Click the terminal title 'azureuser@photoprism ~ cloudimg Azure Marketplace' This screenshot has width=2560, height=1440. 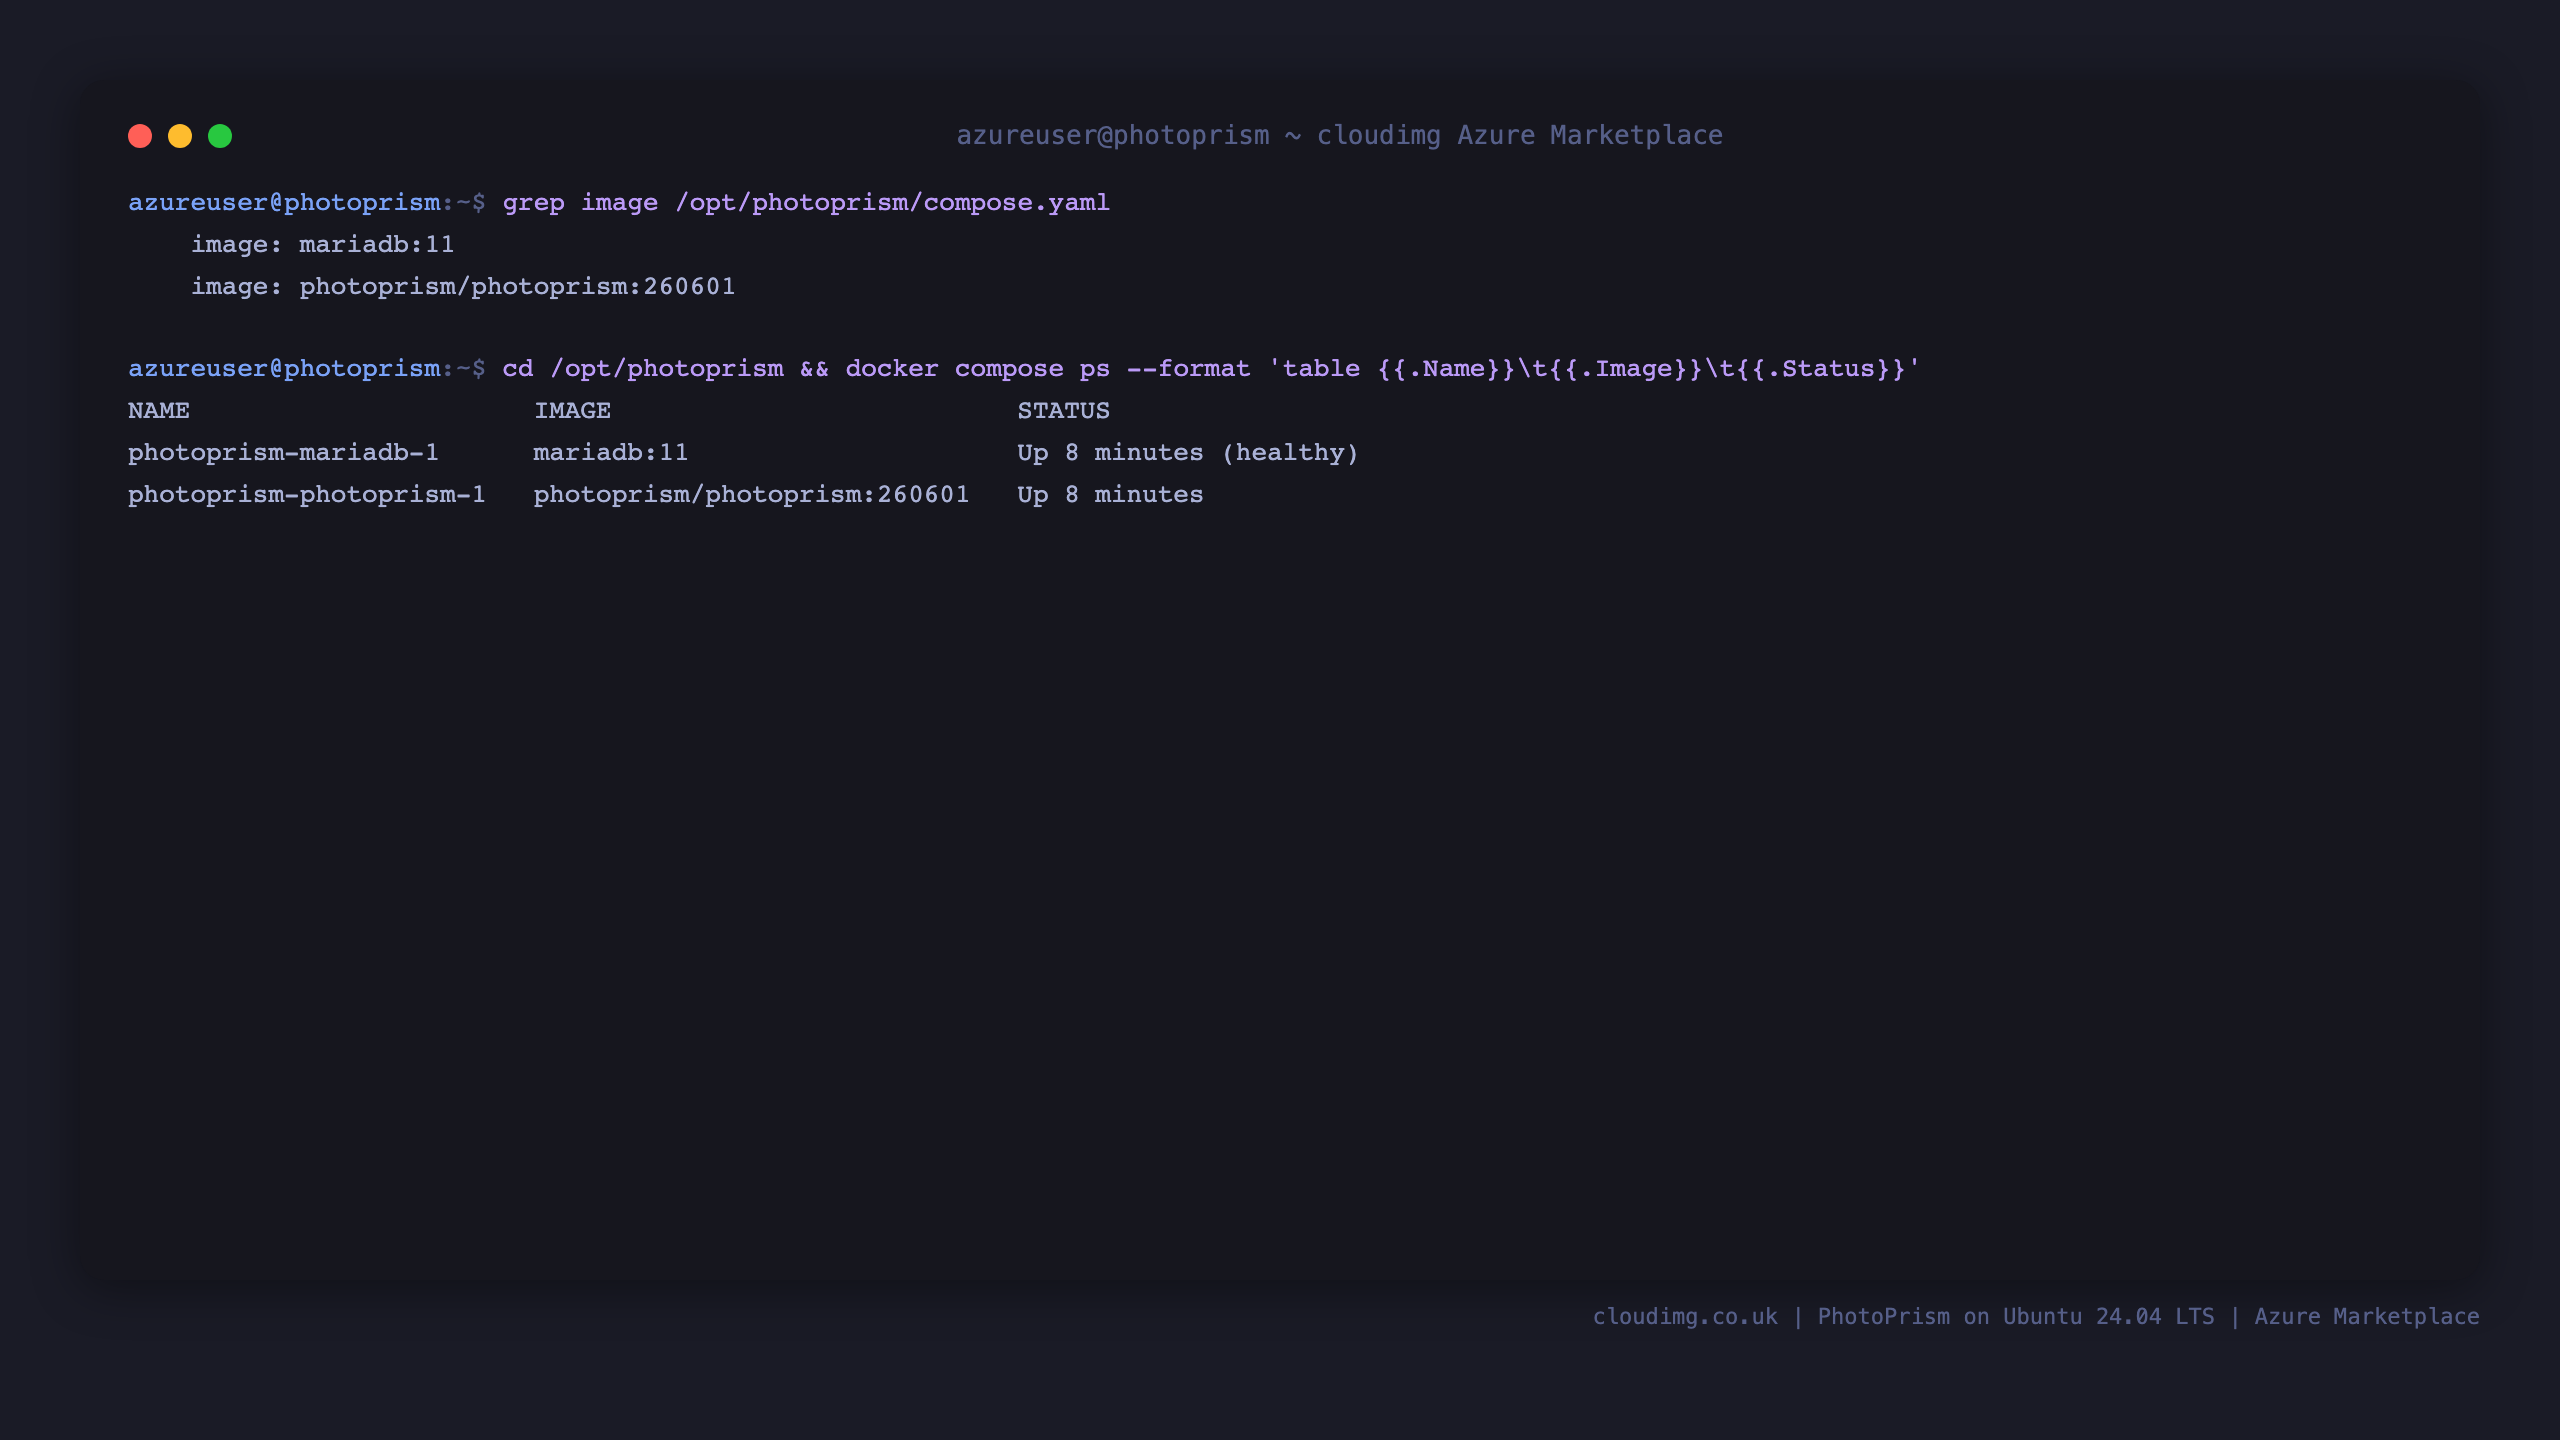click(x=1339, y=135)
